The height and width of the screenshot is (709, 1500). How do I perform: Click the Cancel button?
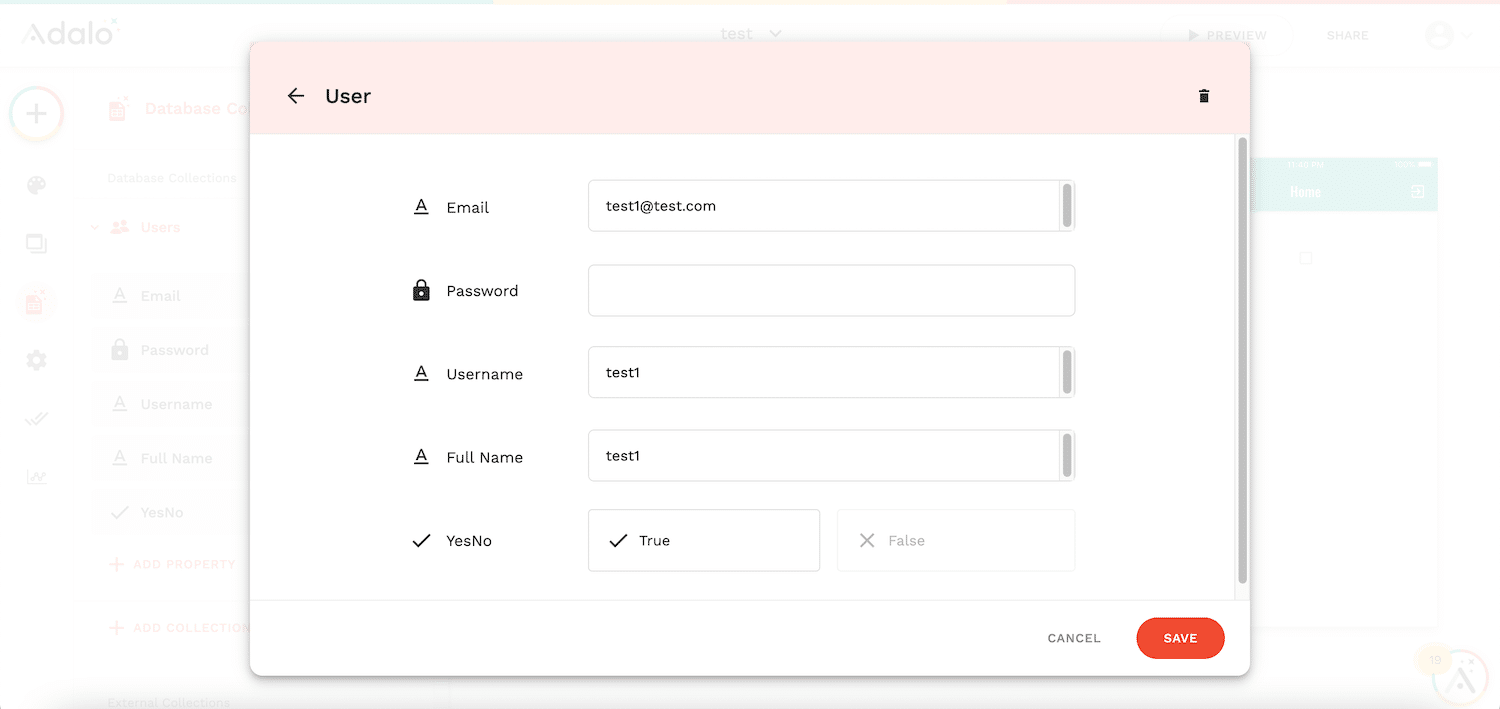click(x=1074, y=638)
